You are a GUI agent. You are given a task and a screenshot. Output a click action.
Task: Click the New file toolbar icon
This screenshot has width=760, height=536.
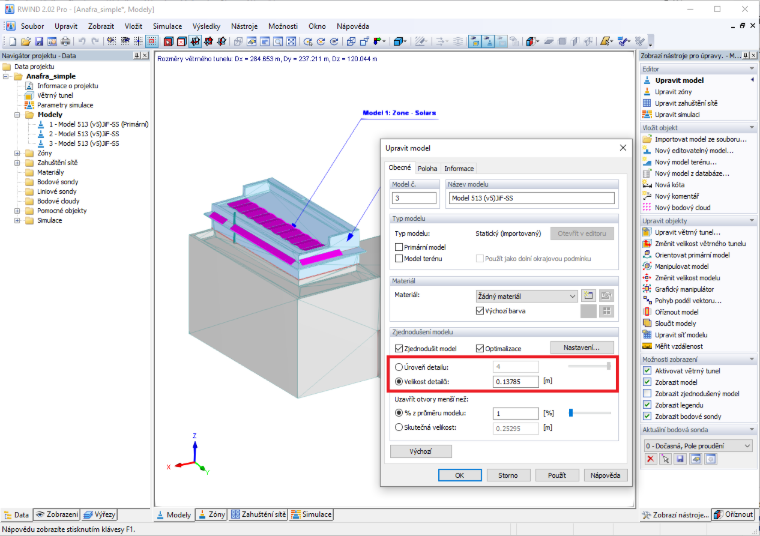click(13, 42)
